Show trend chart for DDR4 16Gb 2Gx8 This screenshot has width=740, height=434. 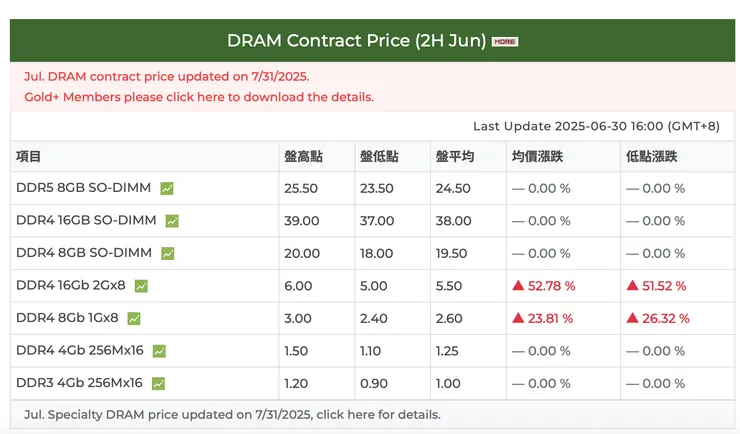[x=142, y=286]
